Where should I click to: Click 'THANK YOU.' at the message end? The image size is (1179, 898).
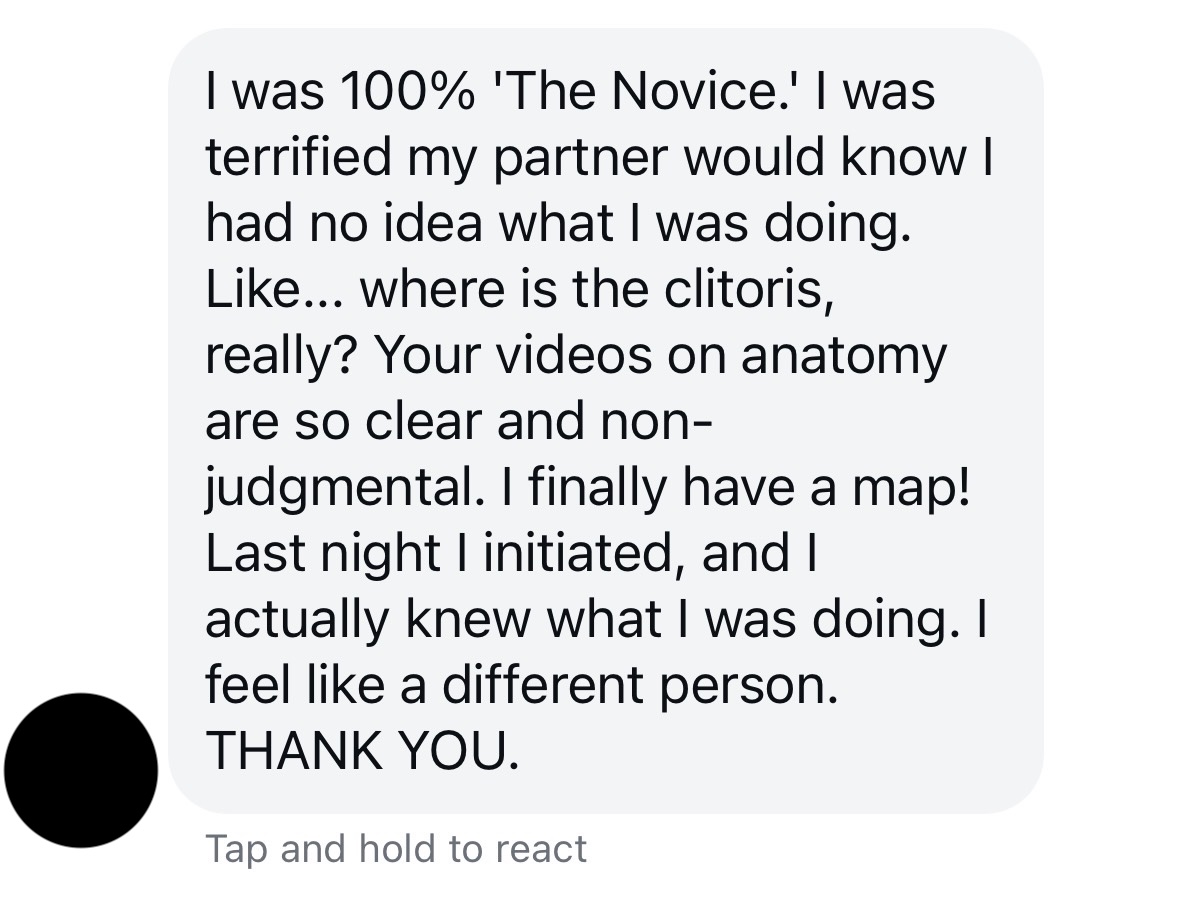point(364,750)
